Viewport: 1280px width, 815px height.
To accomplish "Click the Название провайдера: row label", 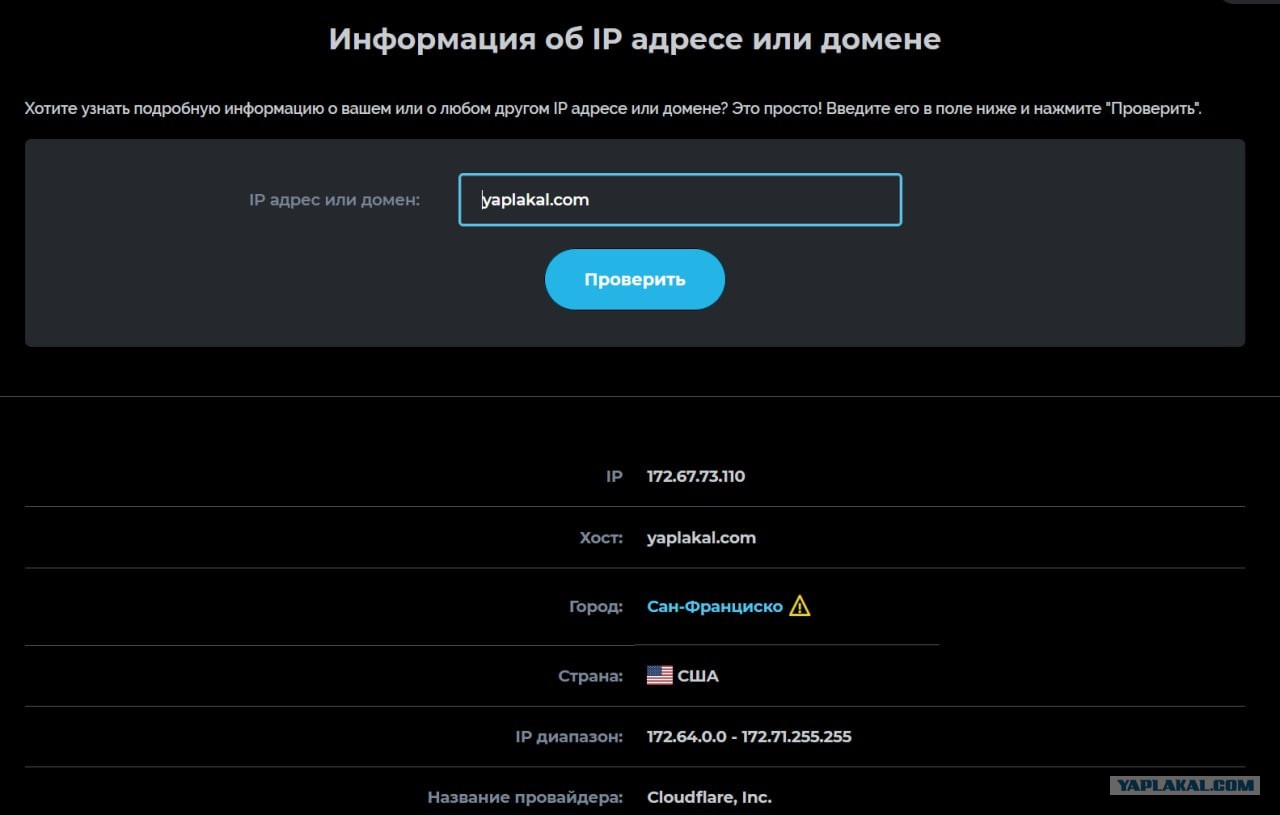I will [x=525, y=798].
